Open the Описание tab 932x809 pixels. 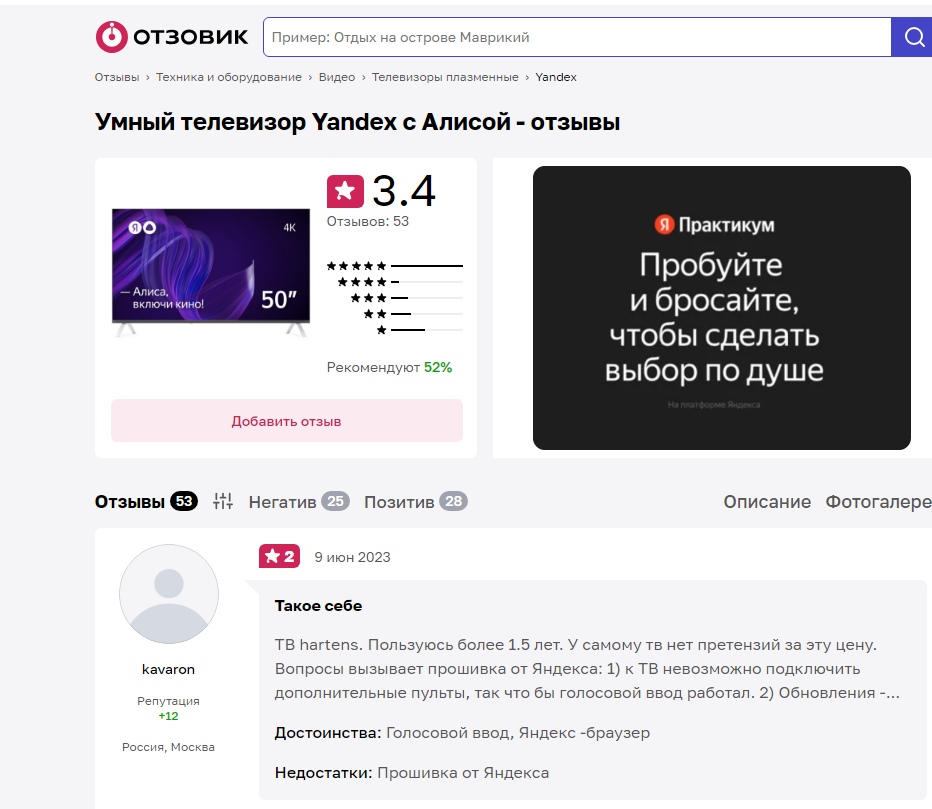coord(767,502)
